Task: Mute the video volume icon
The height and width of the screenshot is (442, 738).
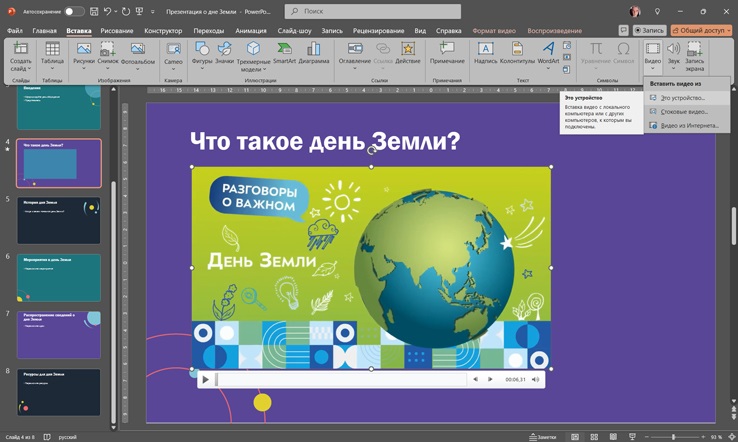Action: [535, 380]
